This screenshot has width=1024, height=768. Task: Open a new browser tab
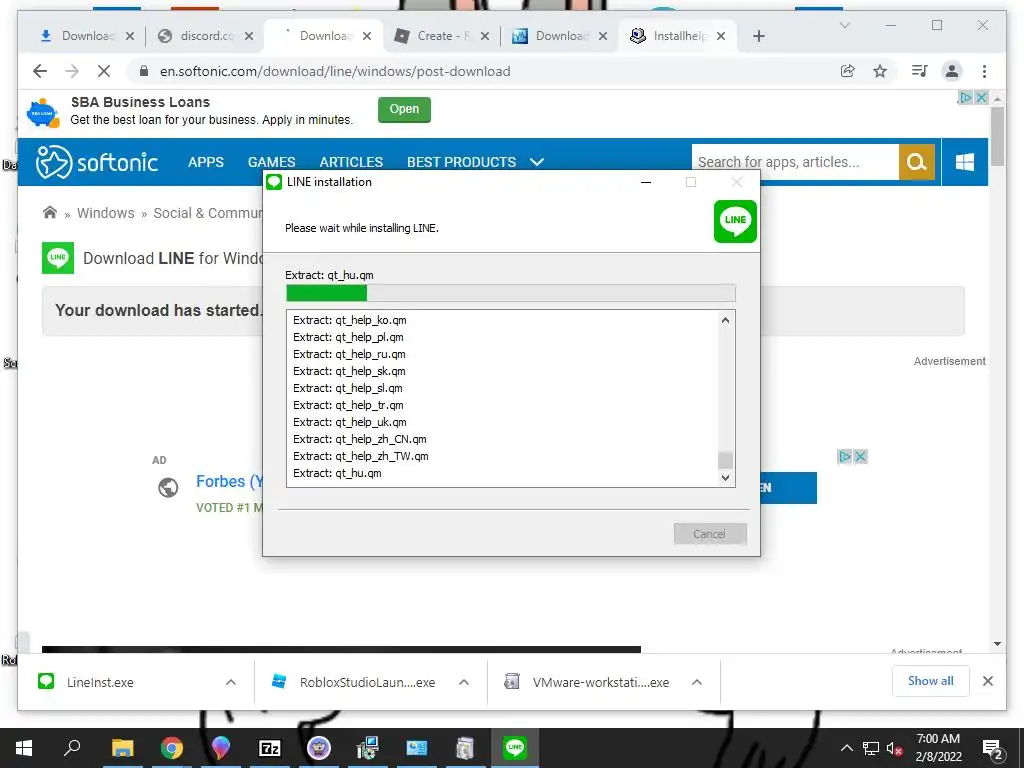pos(758,36)
